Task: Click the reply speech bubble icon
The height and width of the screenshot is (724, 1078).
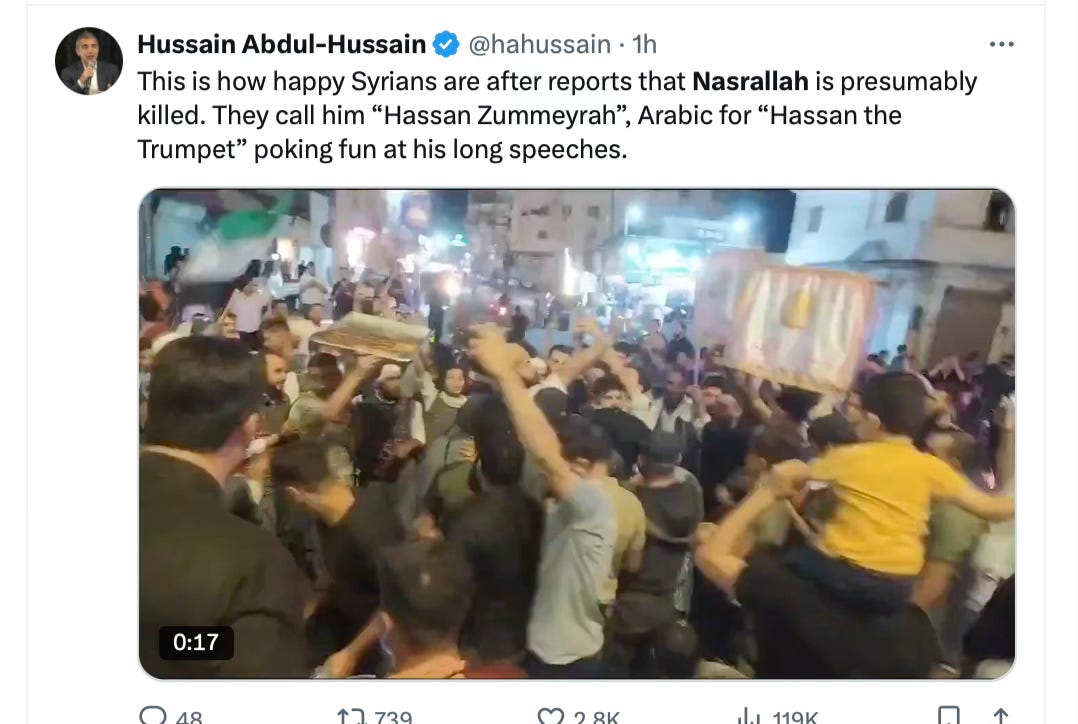Action: (153, 716)
